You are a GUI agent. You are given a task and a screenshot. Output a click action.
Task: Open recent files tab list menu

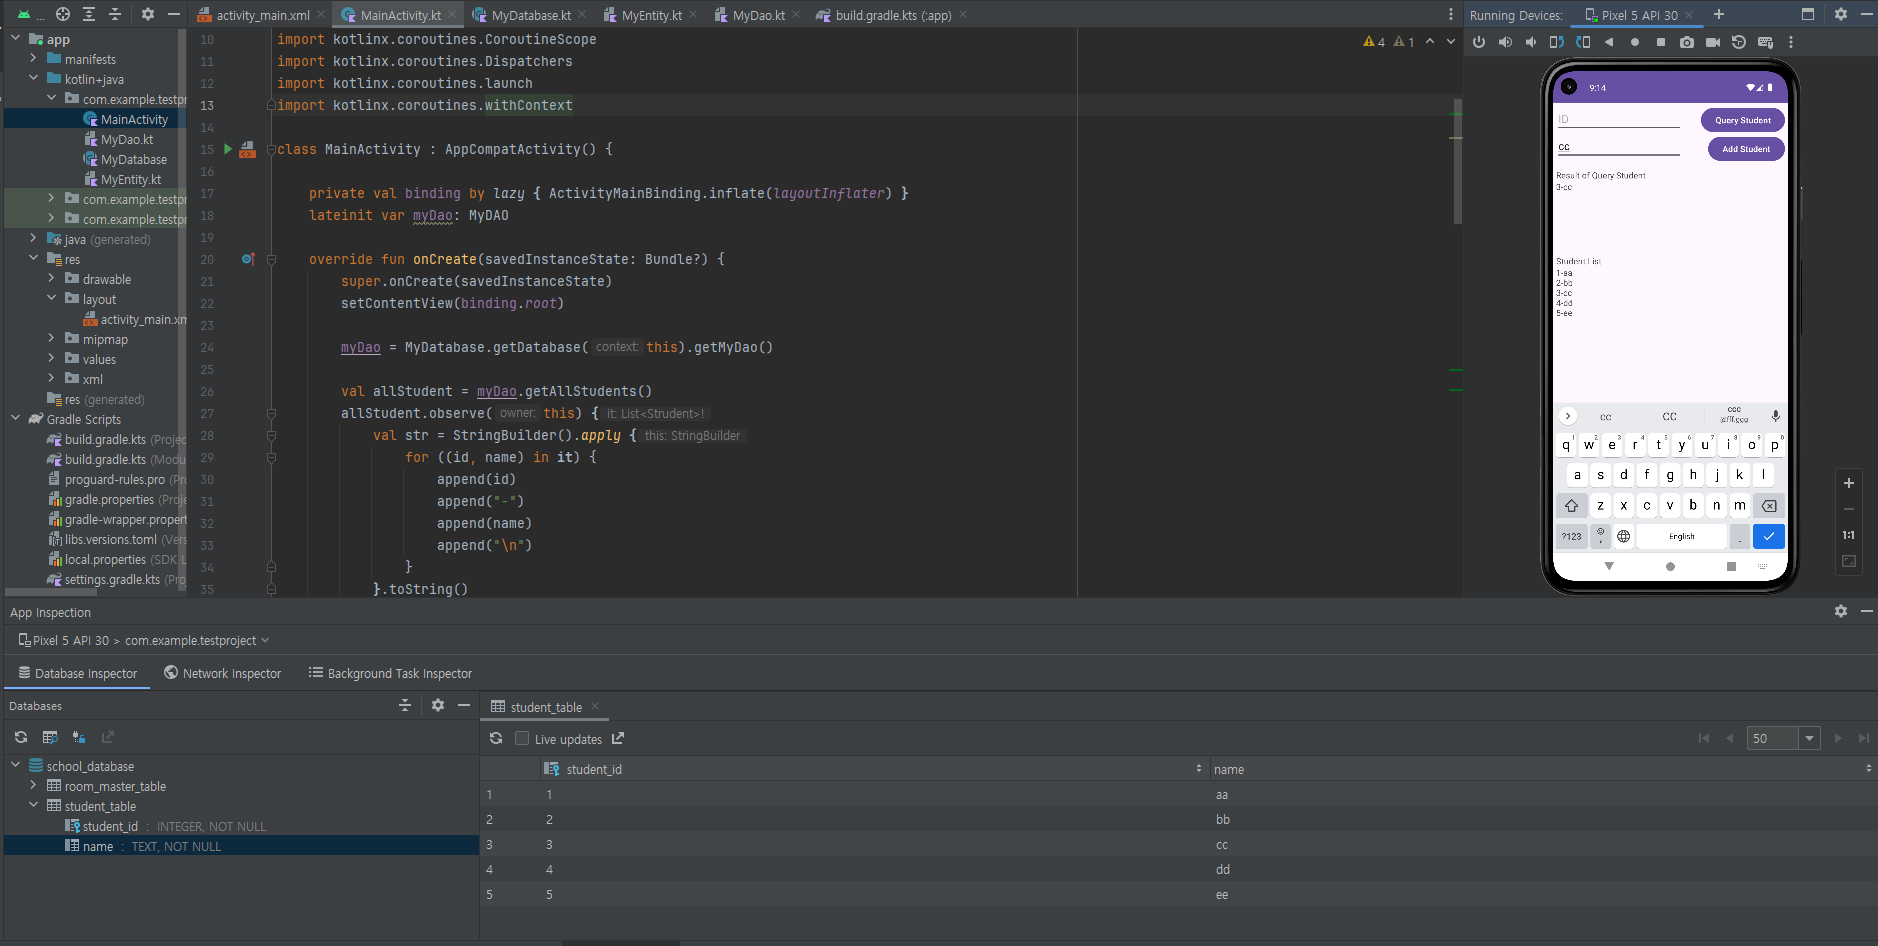tap(1451, 14)
